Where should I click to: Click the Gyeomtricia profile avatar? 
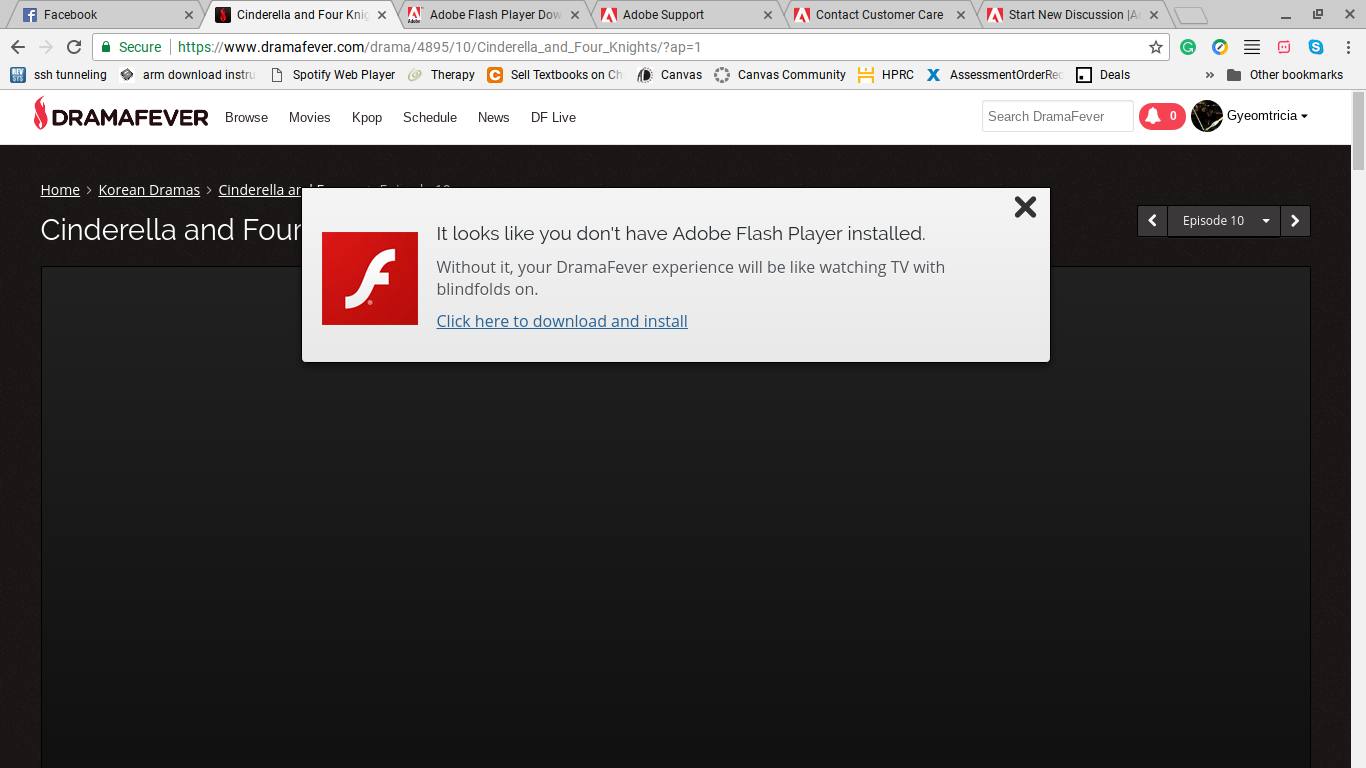tap(1207, 116)
